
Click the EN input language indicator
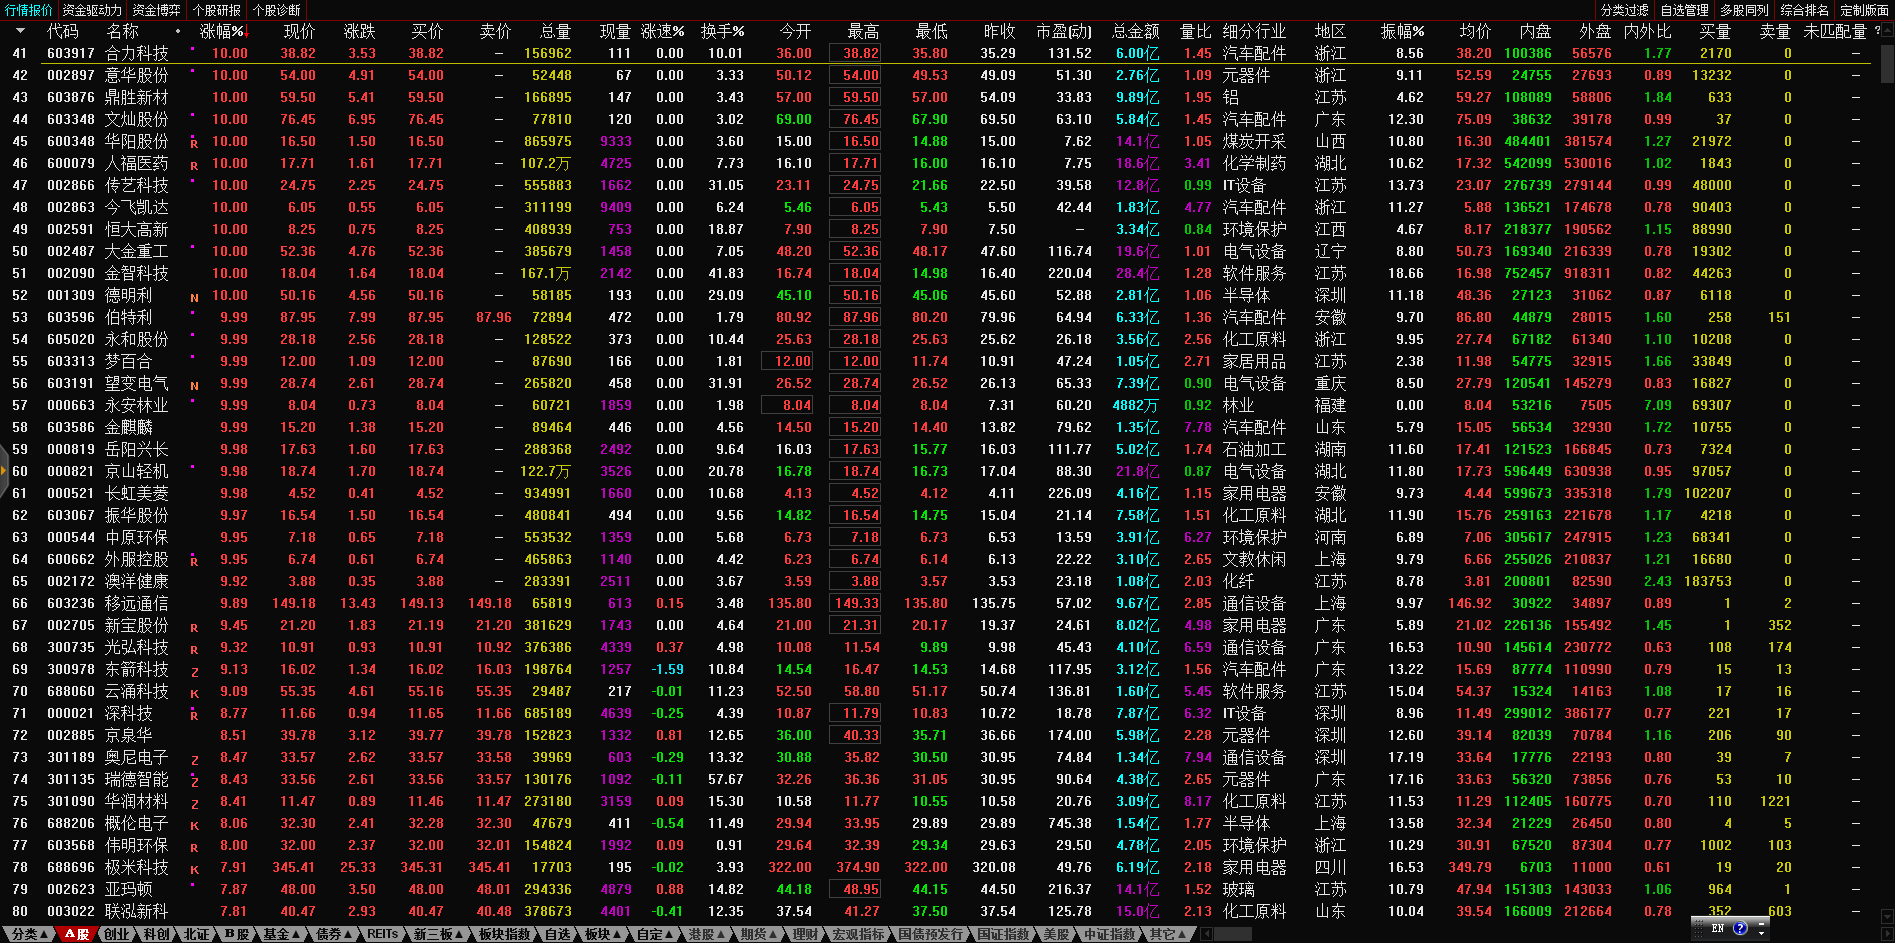pyautogui.click(x=1718, y=928)
